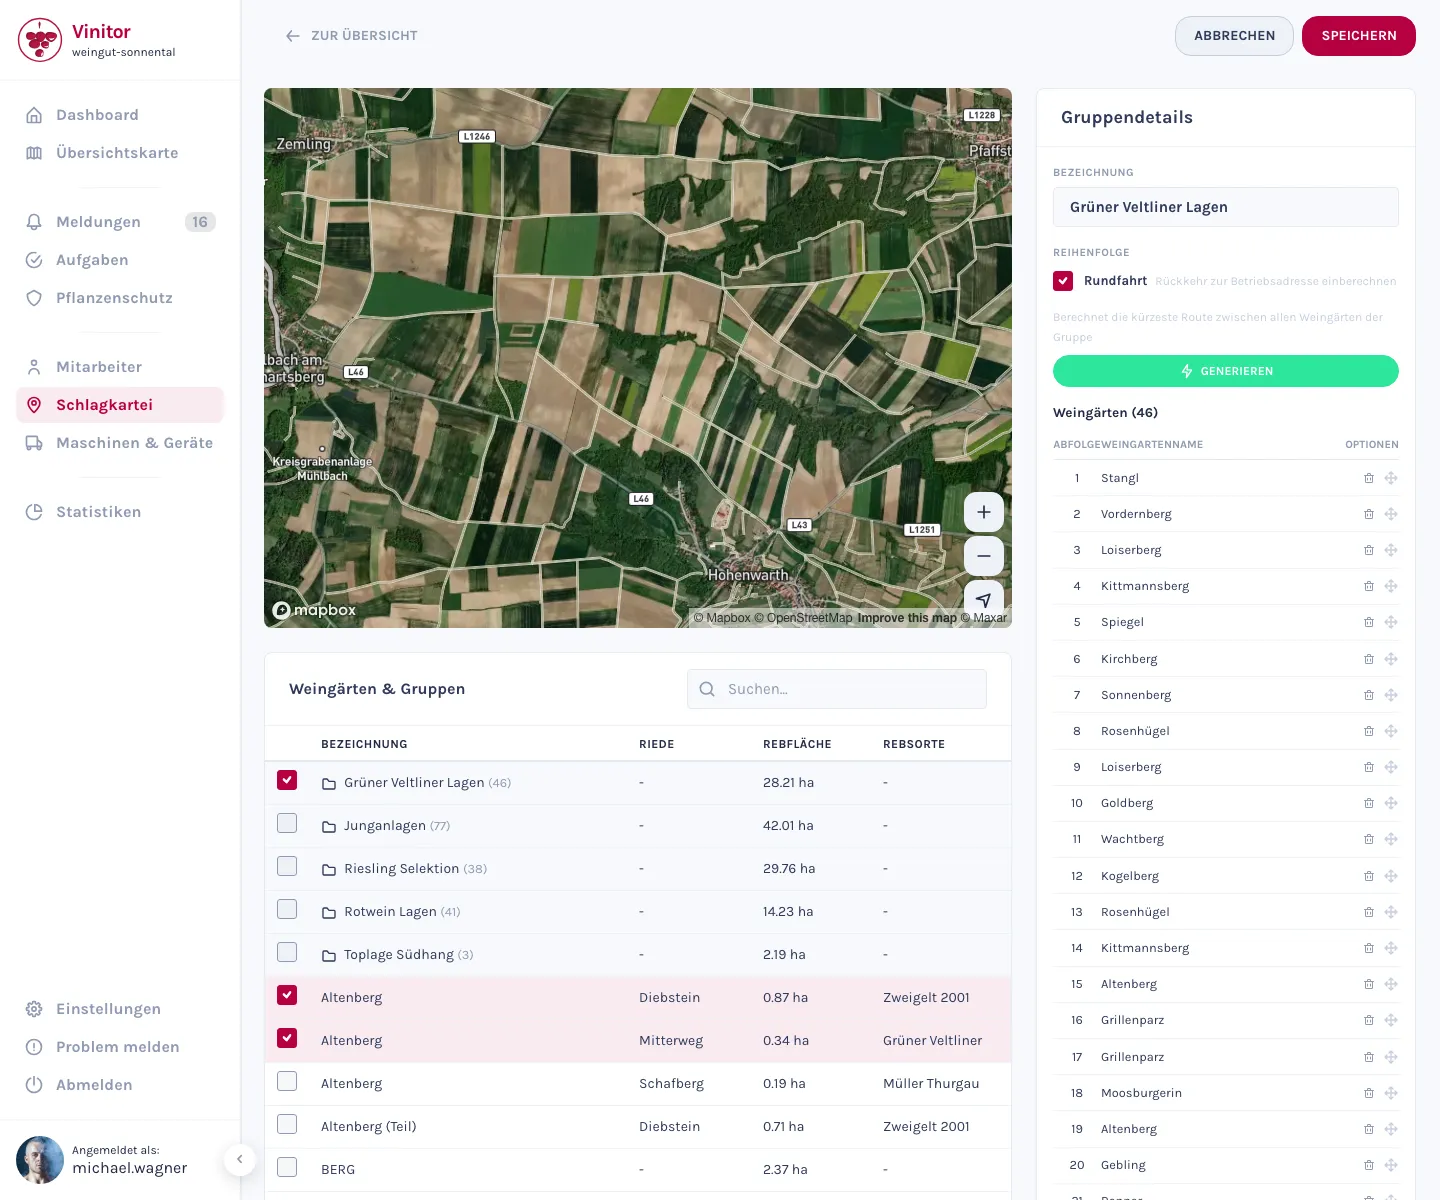This screenshot has width=1440, height=1200.
Task: Click folder icon of Rotwein Lagen
Action: coord(328,912)
